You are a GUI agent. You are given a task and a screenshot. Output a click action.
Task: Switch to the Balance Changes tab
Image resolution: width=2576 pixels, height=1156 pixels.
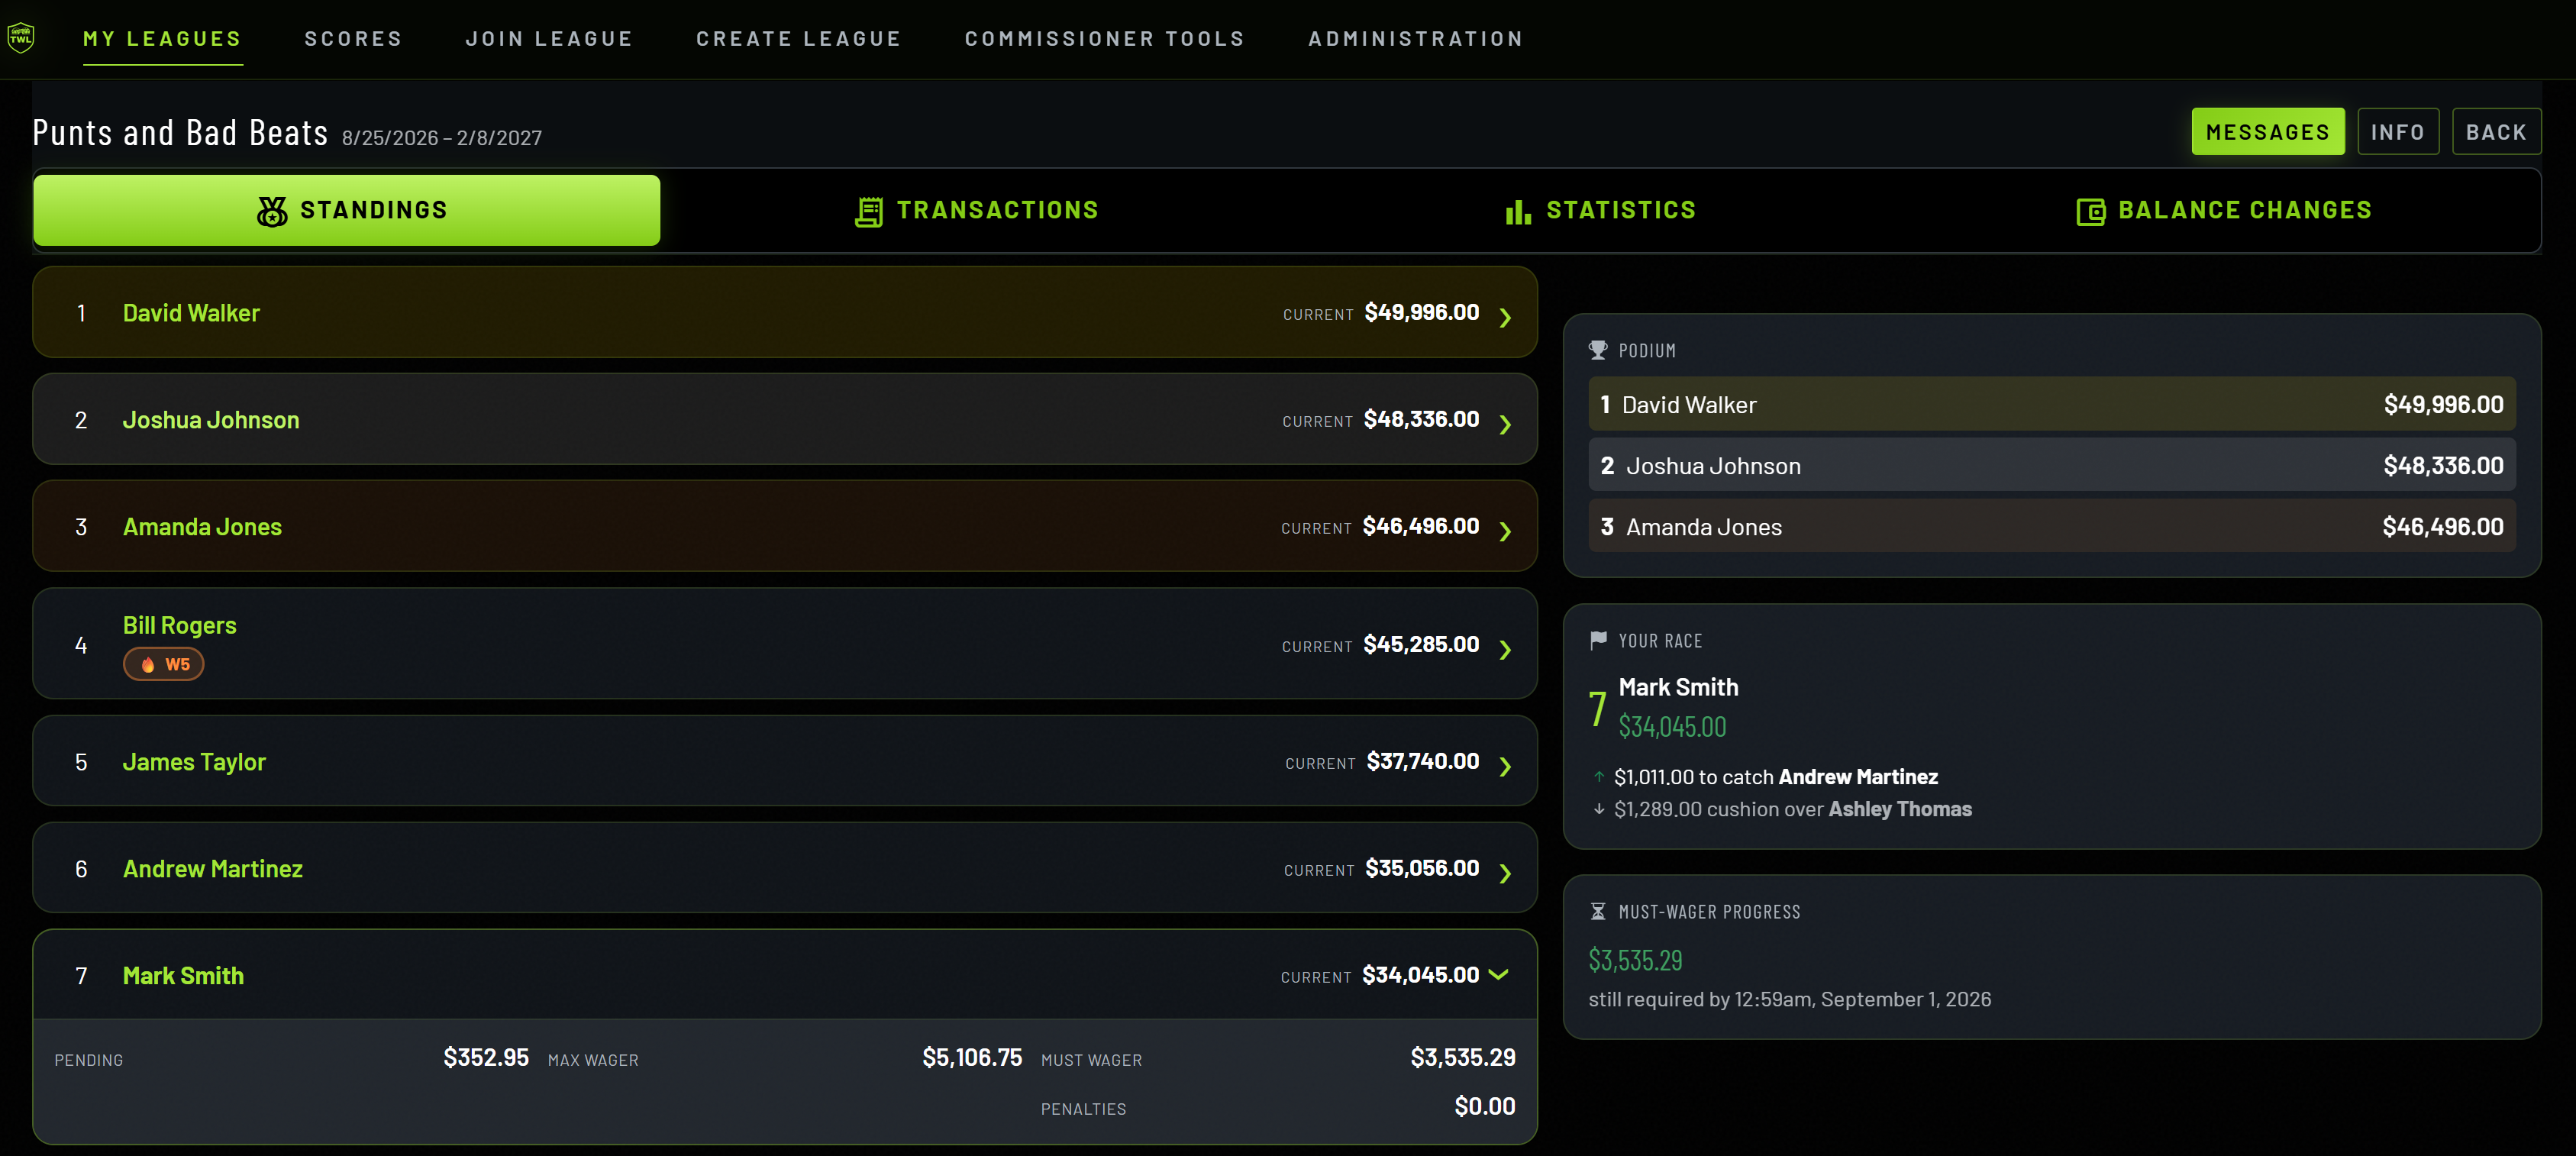click(x=2225, y=210)
